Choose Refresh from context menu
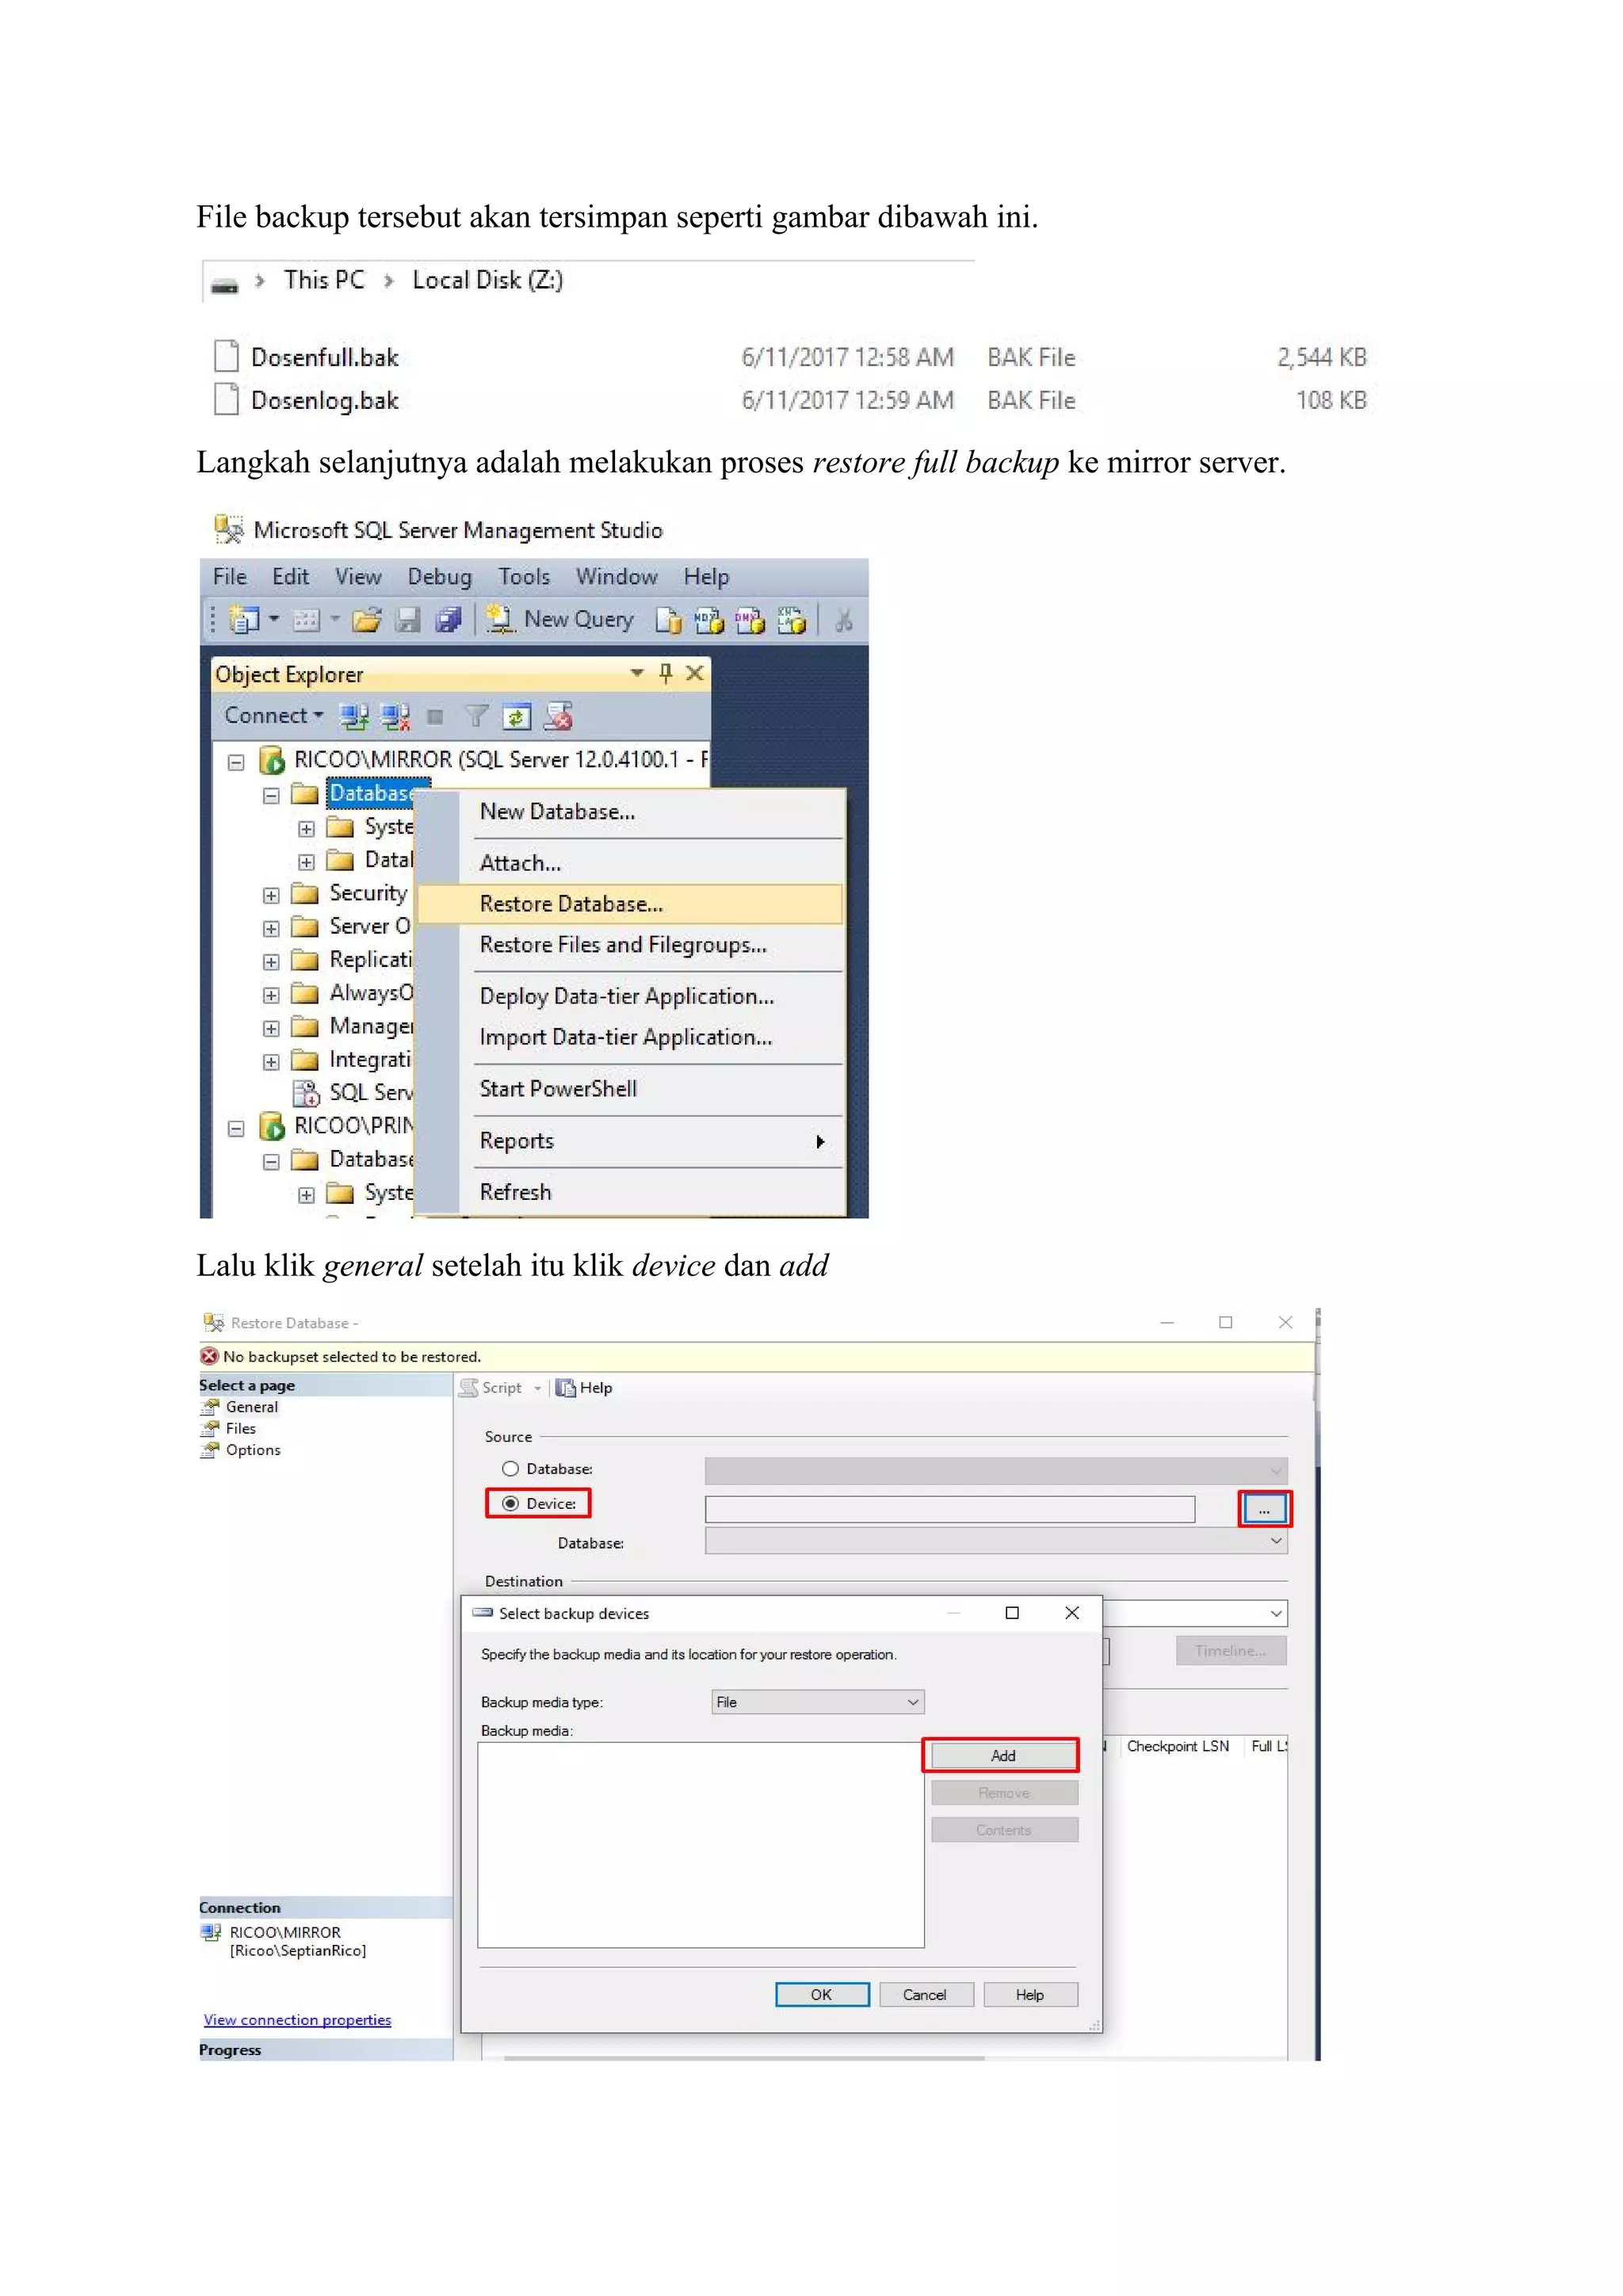This screenshot has width=1623, height=2296. pos(630,1192)
